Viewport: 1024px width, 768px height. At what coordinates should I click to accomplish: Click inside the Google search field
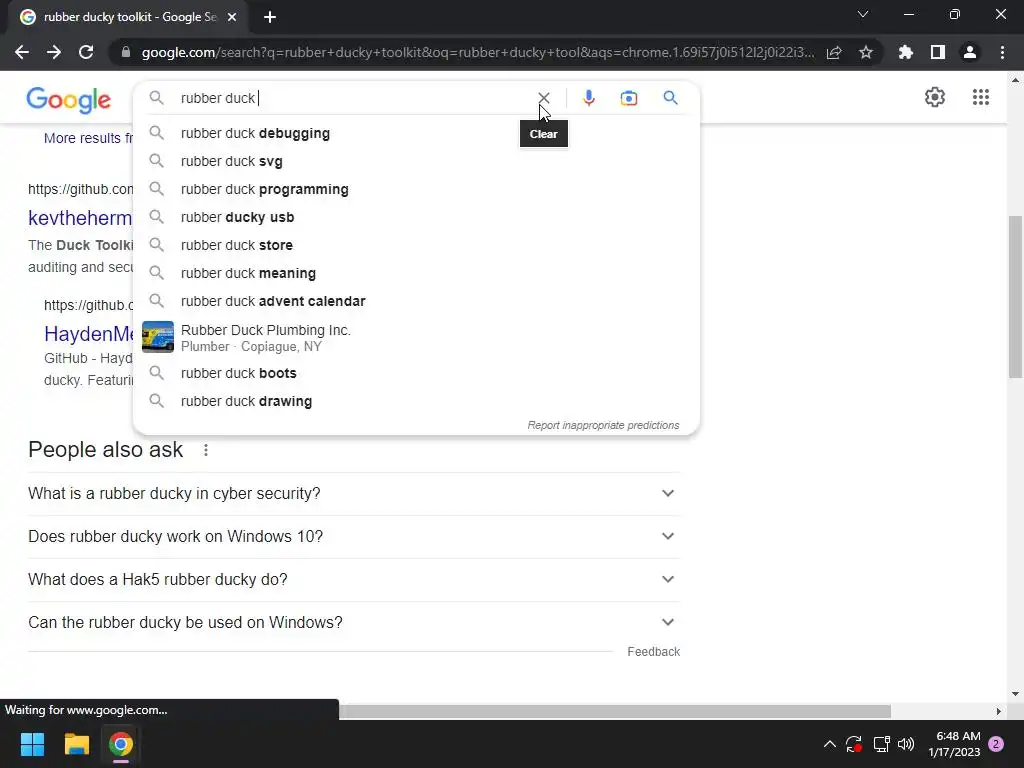(x=353, y=98)
